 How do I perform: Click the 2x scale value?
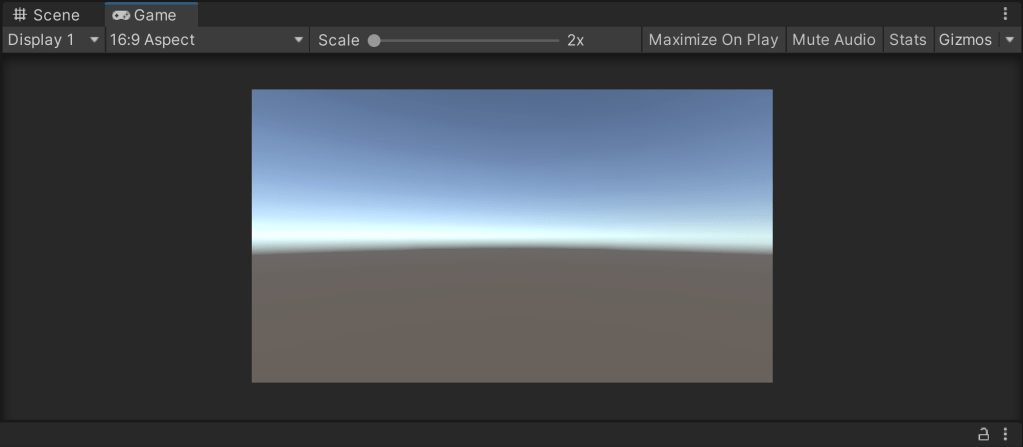(575, 40)
